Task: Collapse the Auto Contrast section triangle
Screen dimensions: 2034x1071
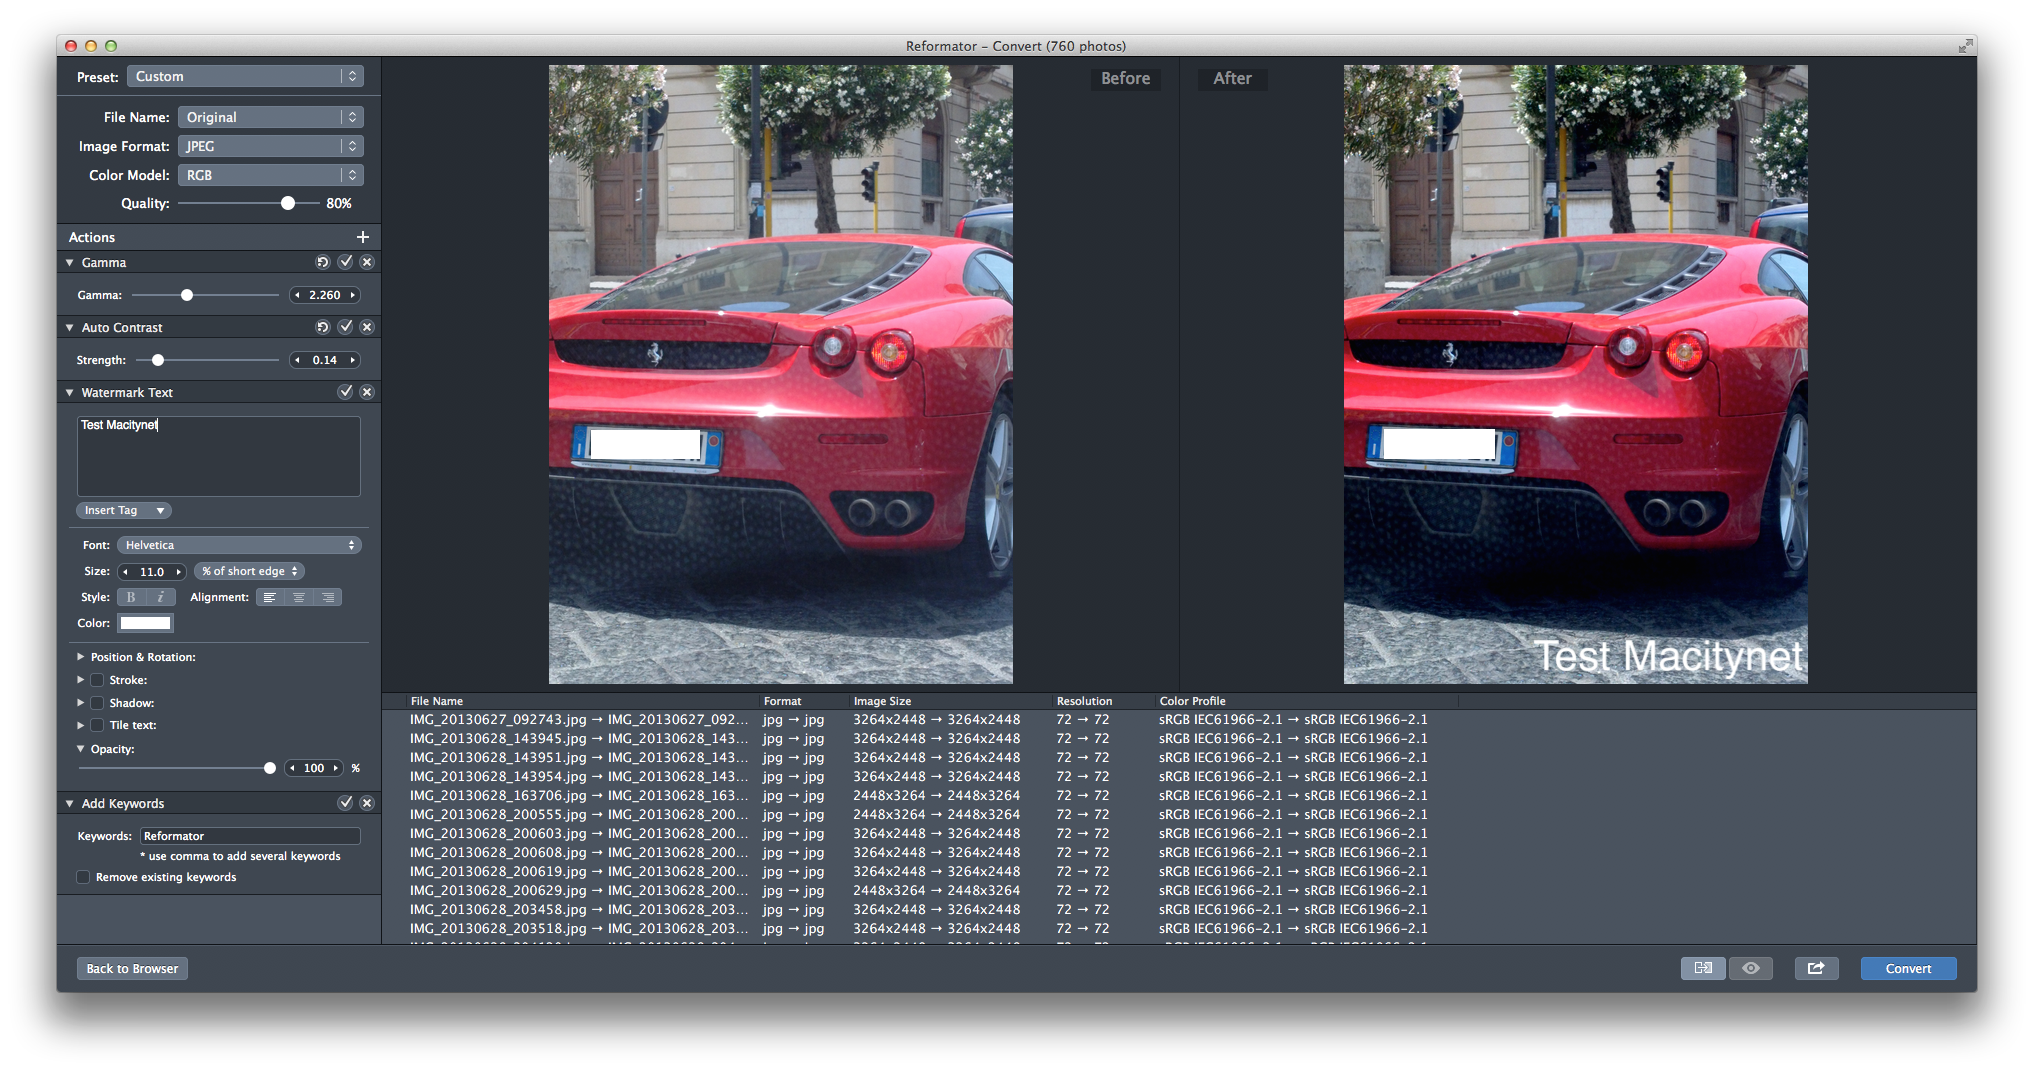Action: tap(70, 327)
